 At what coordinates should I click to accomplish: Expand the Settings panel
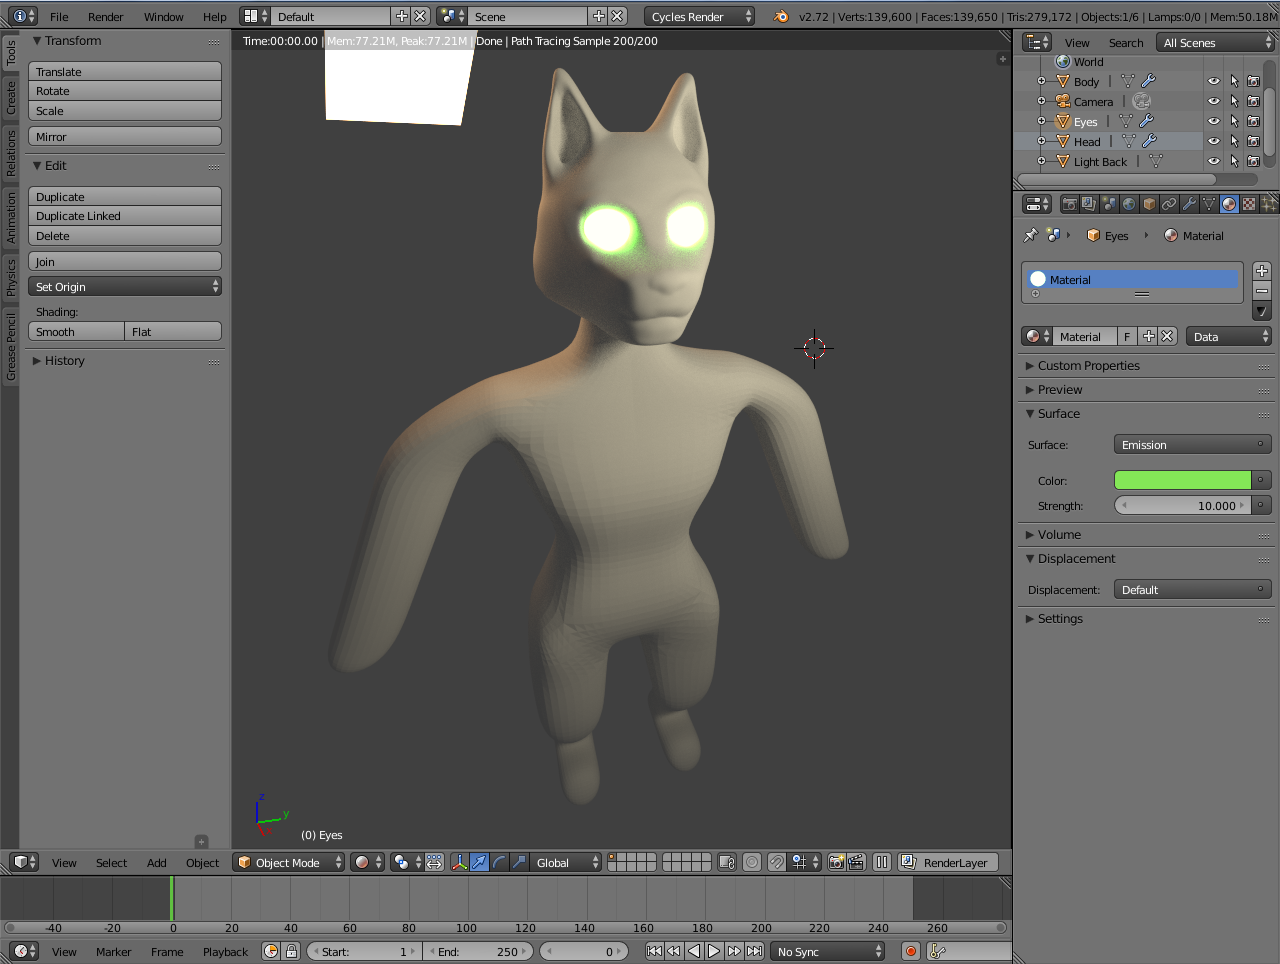1060,619
